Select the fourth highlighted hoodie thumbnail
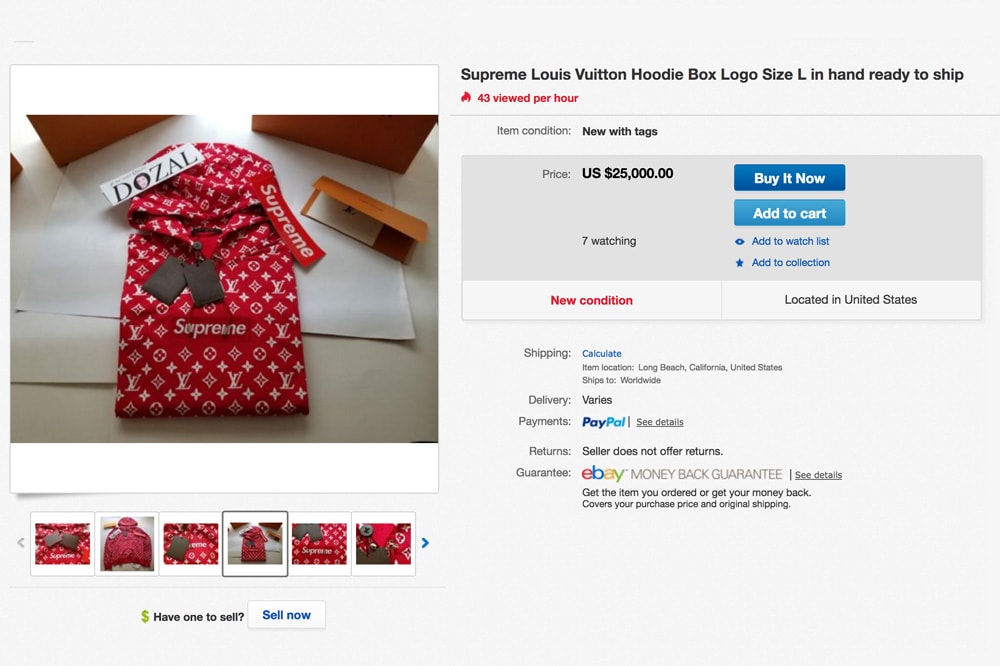 coord(255,543)
